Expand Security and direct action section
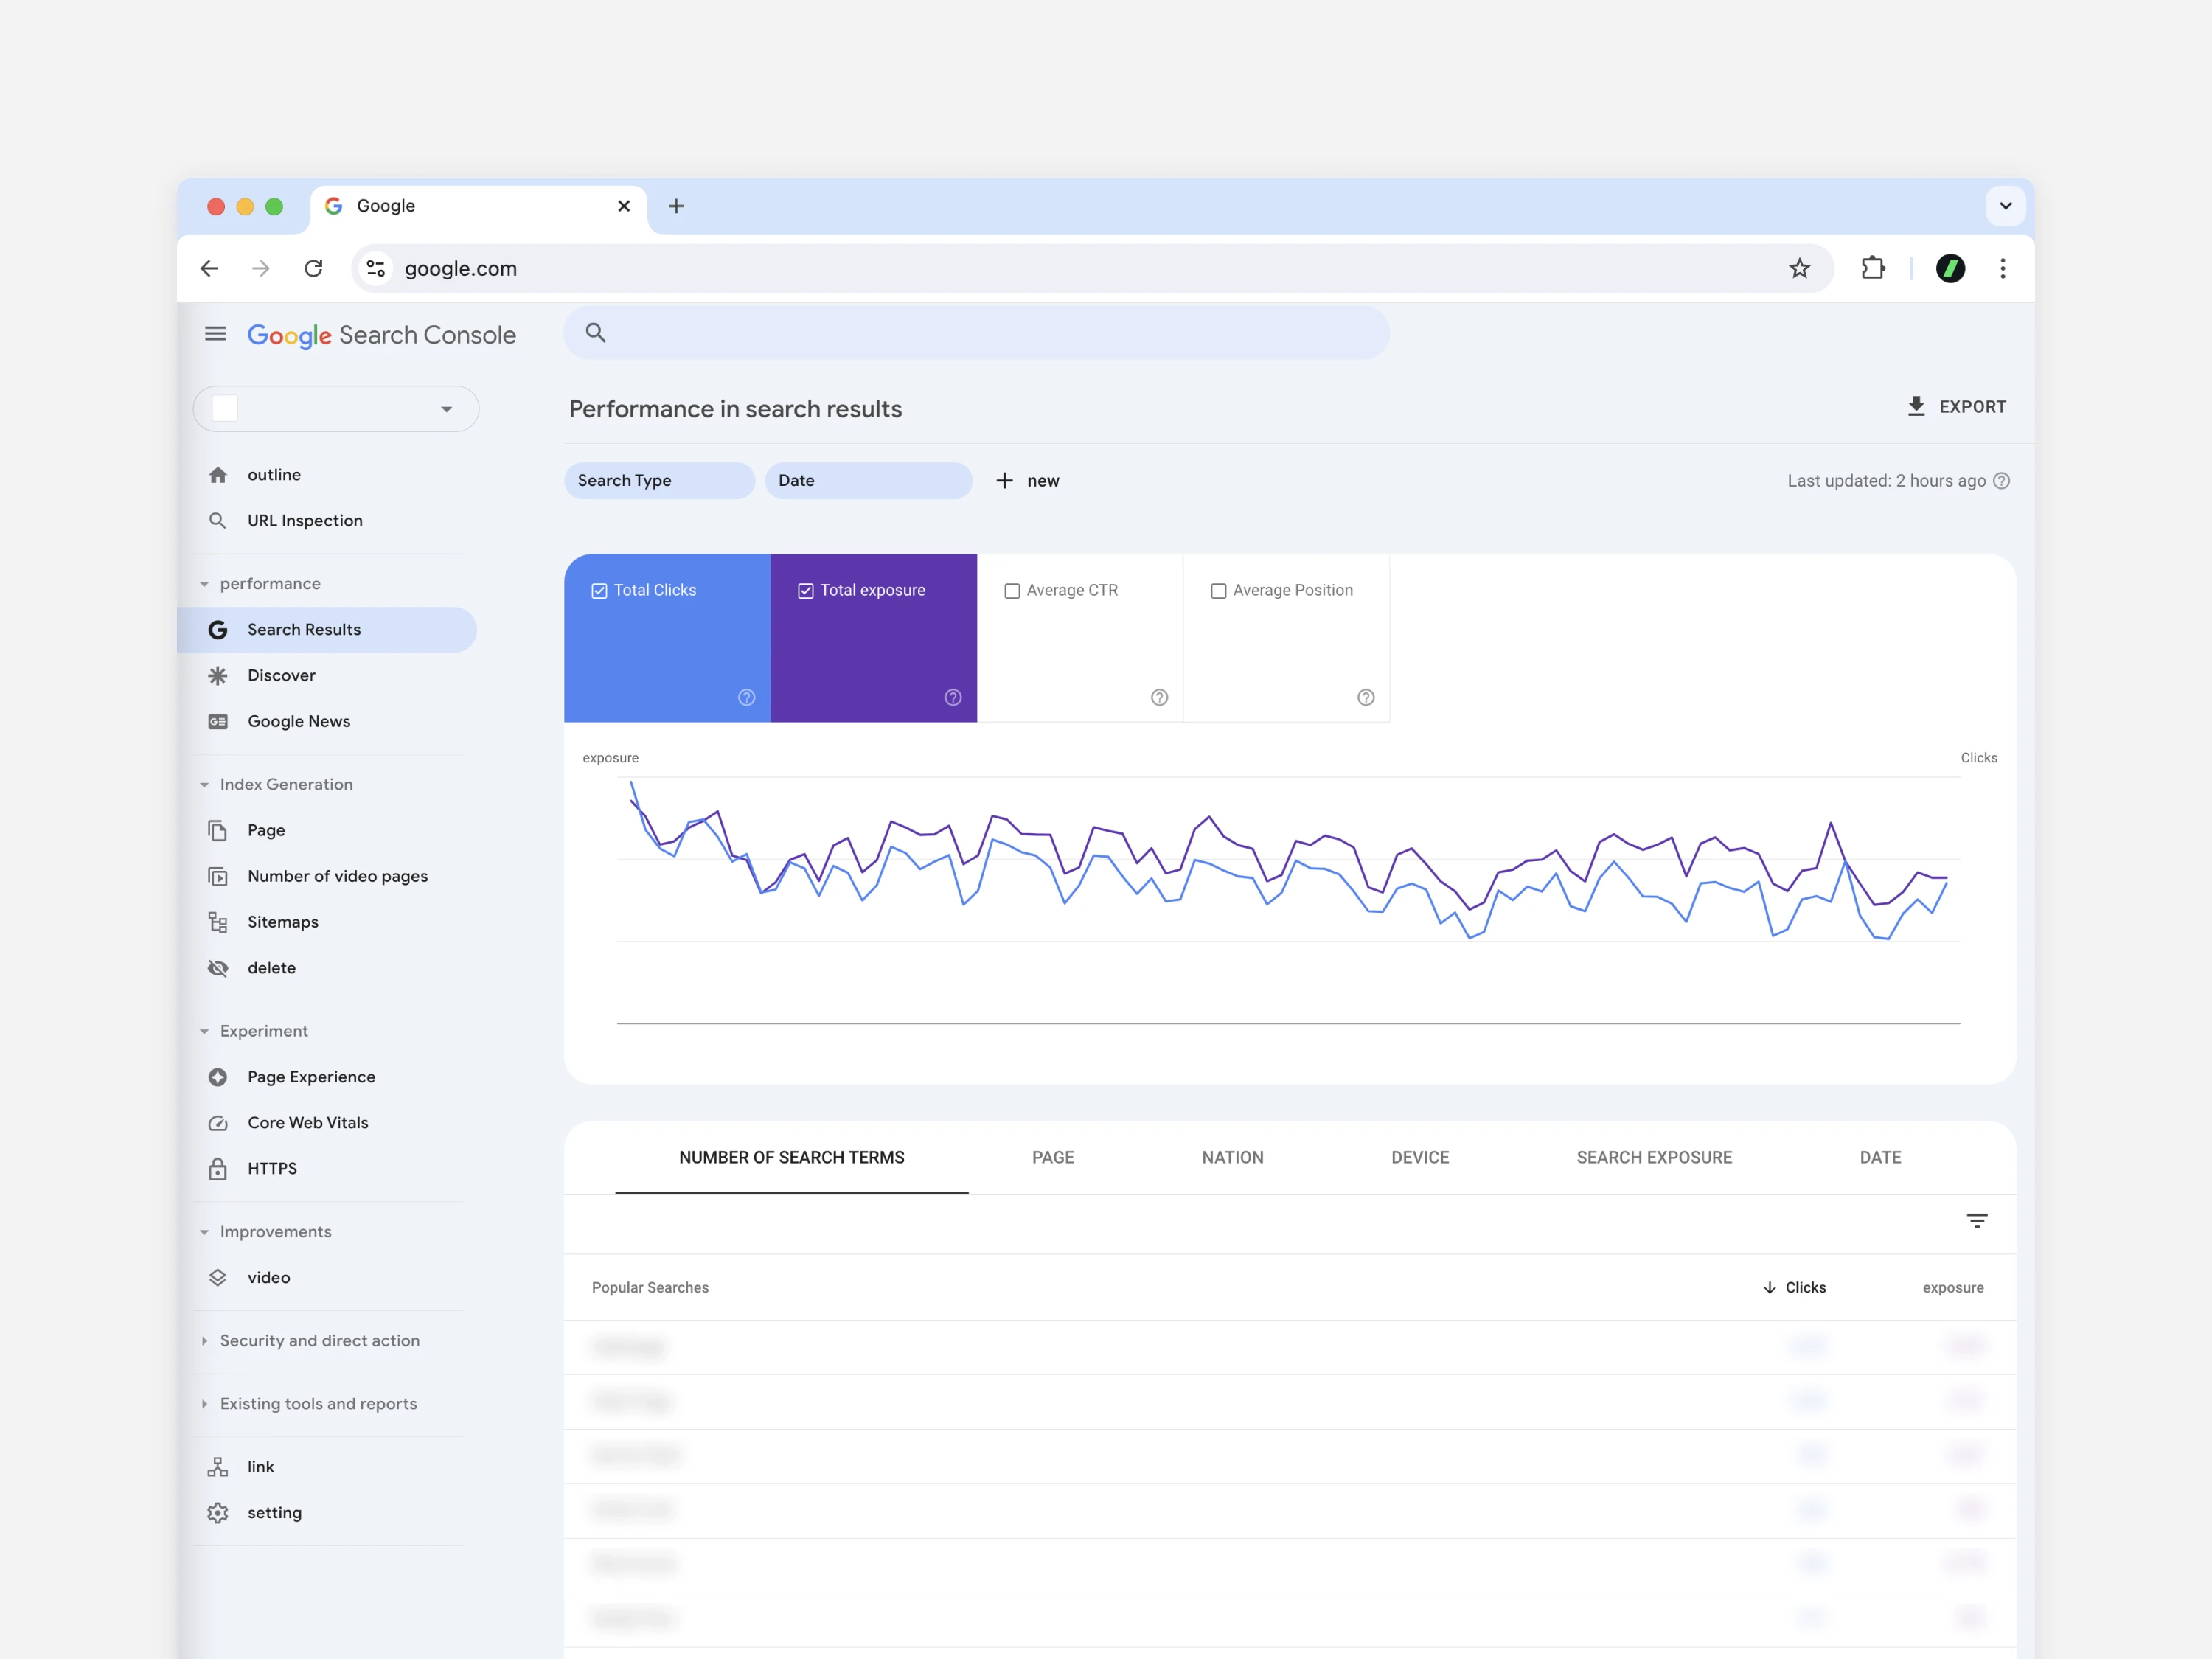Viewport: 2212px width, 1659px height. 204,1341
